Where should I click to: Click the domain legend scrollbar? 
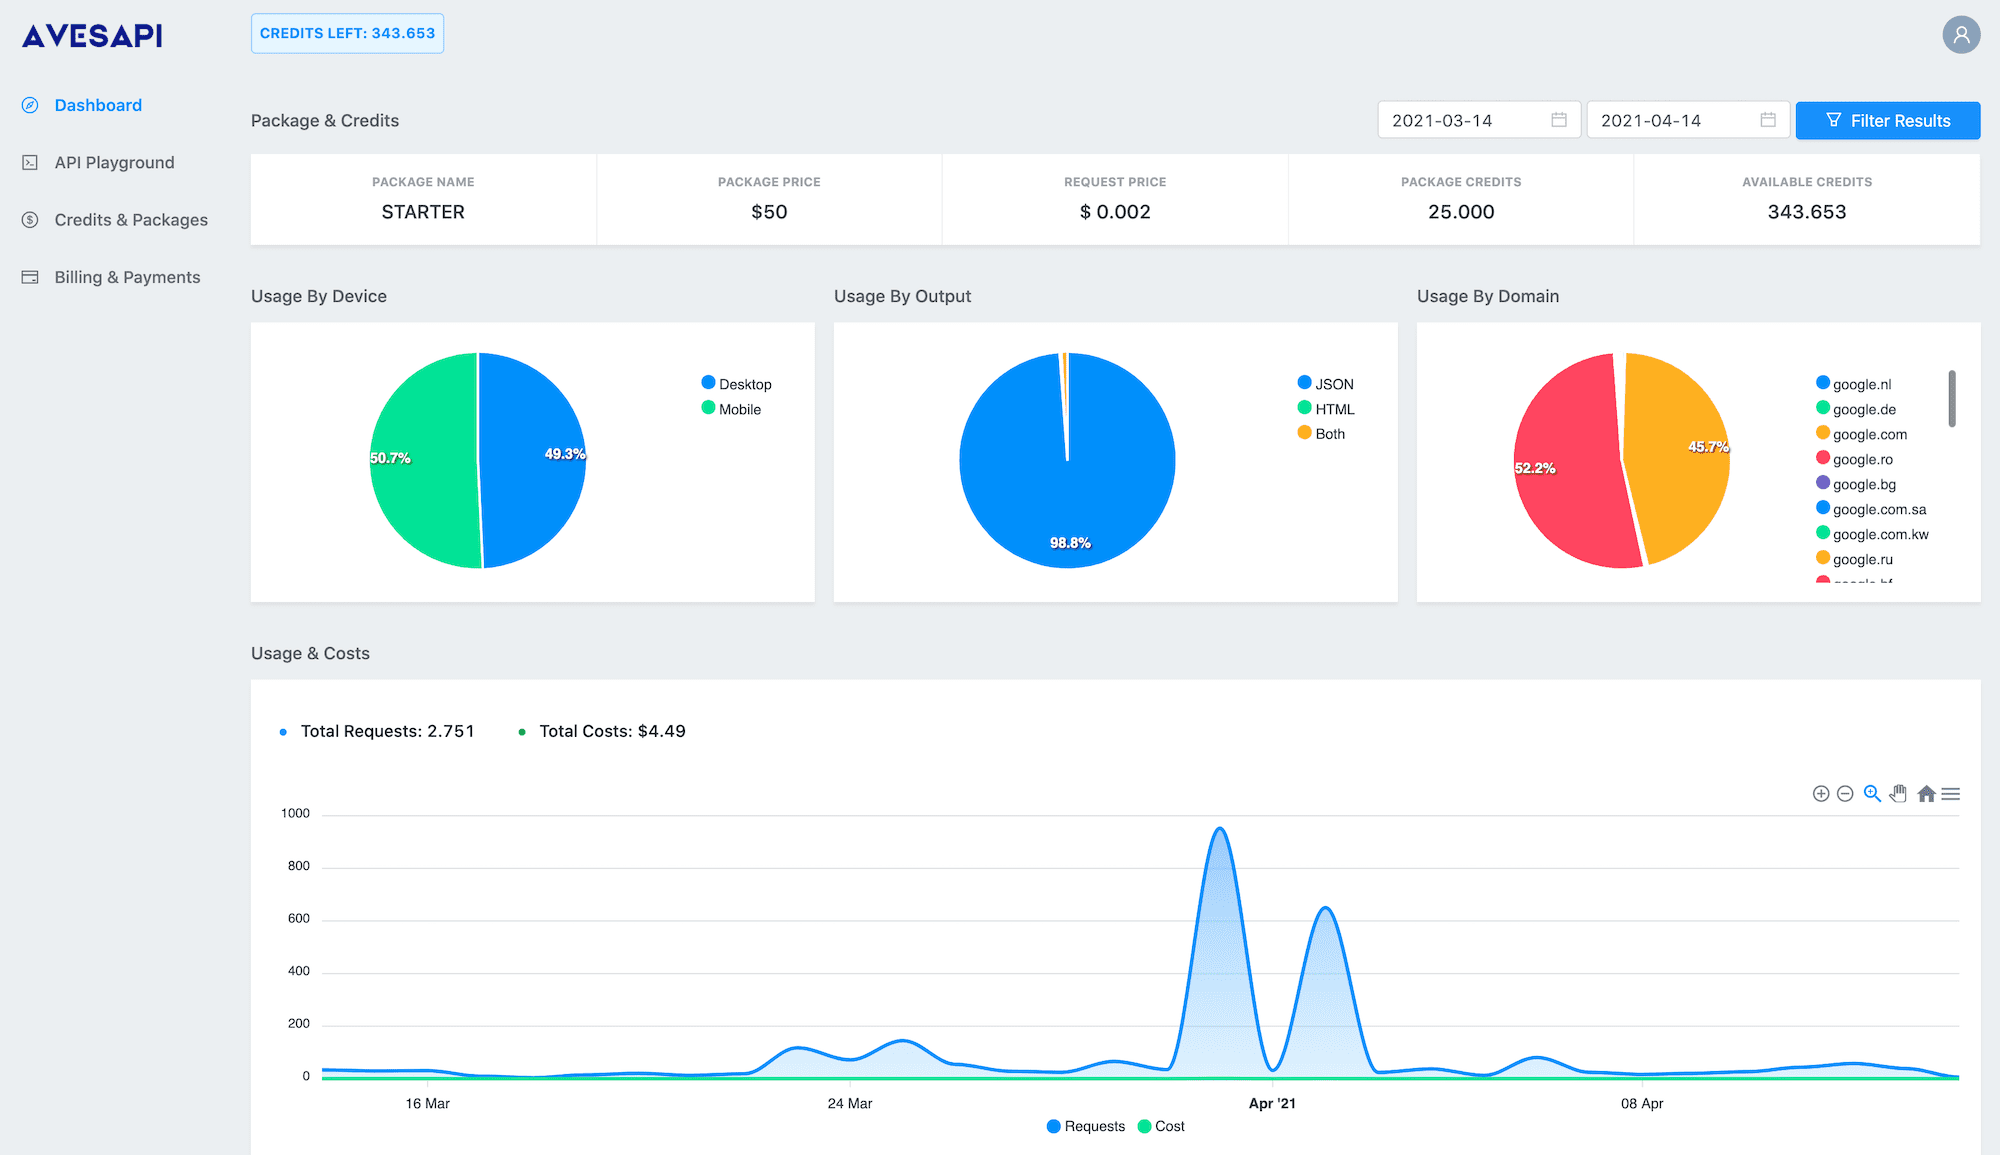(1951, 398)
